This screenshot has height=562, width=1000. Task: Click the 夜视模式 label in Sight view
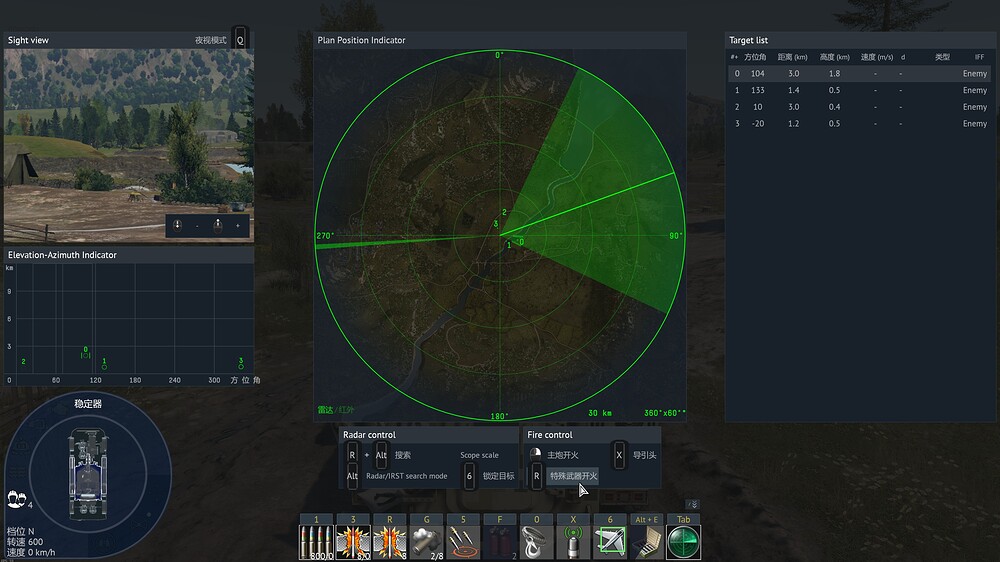click(210, 40)
